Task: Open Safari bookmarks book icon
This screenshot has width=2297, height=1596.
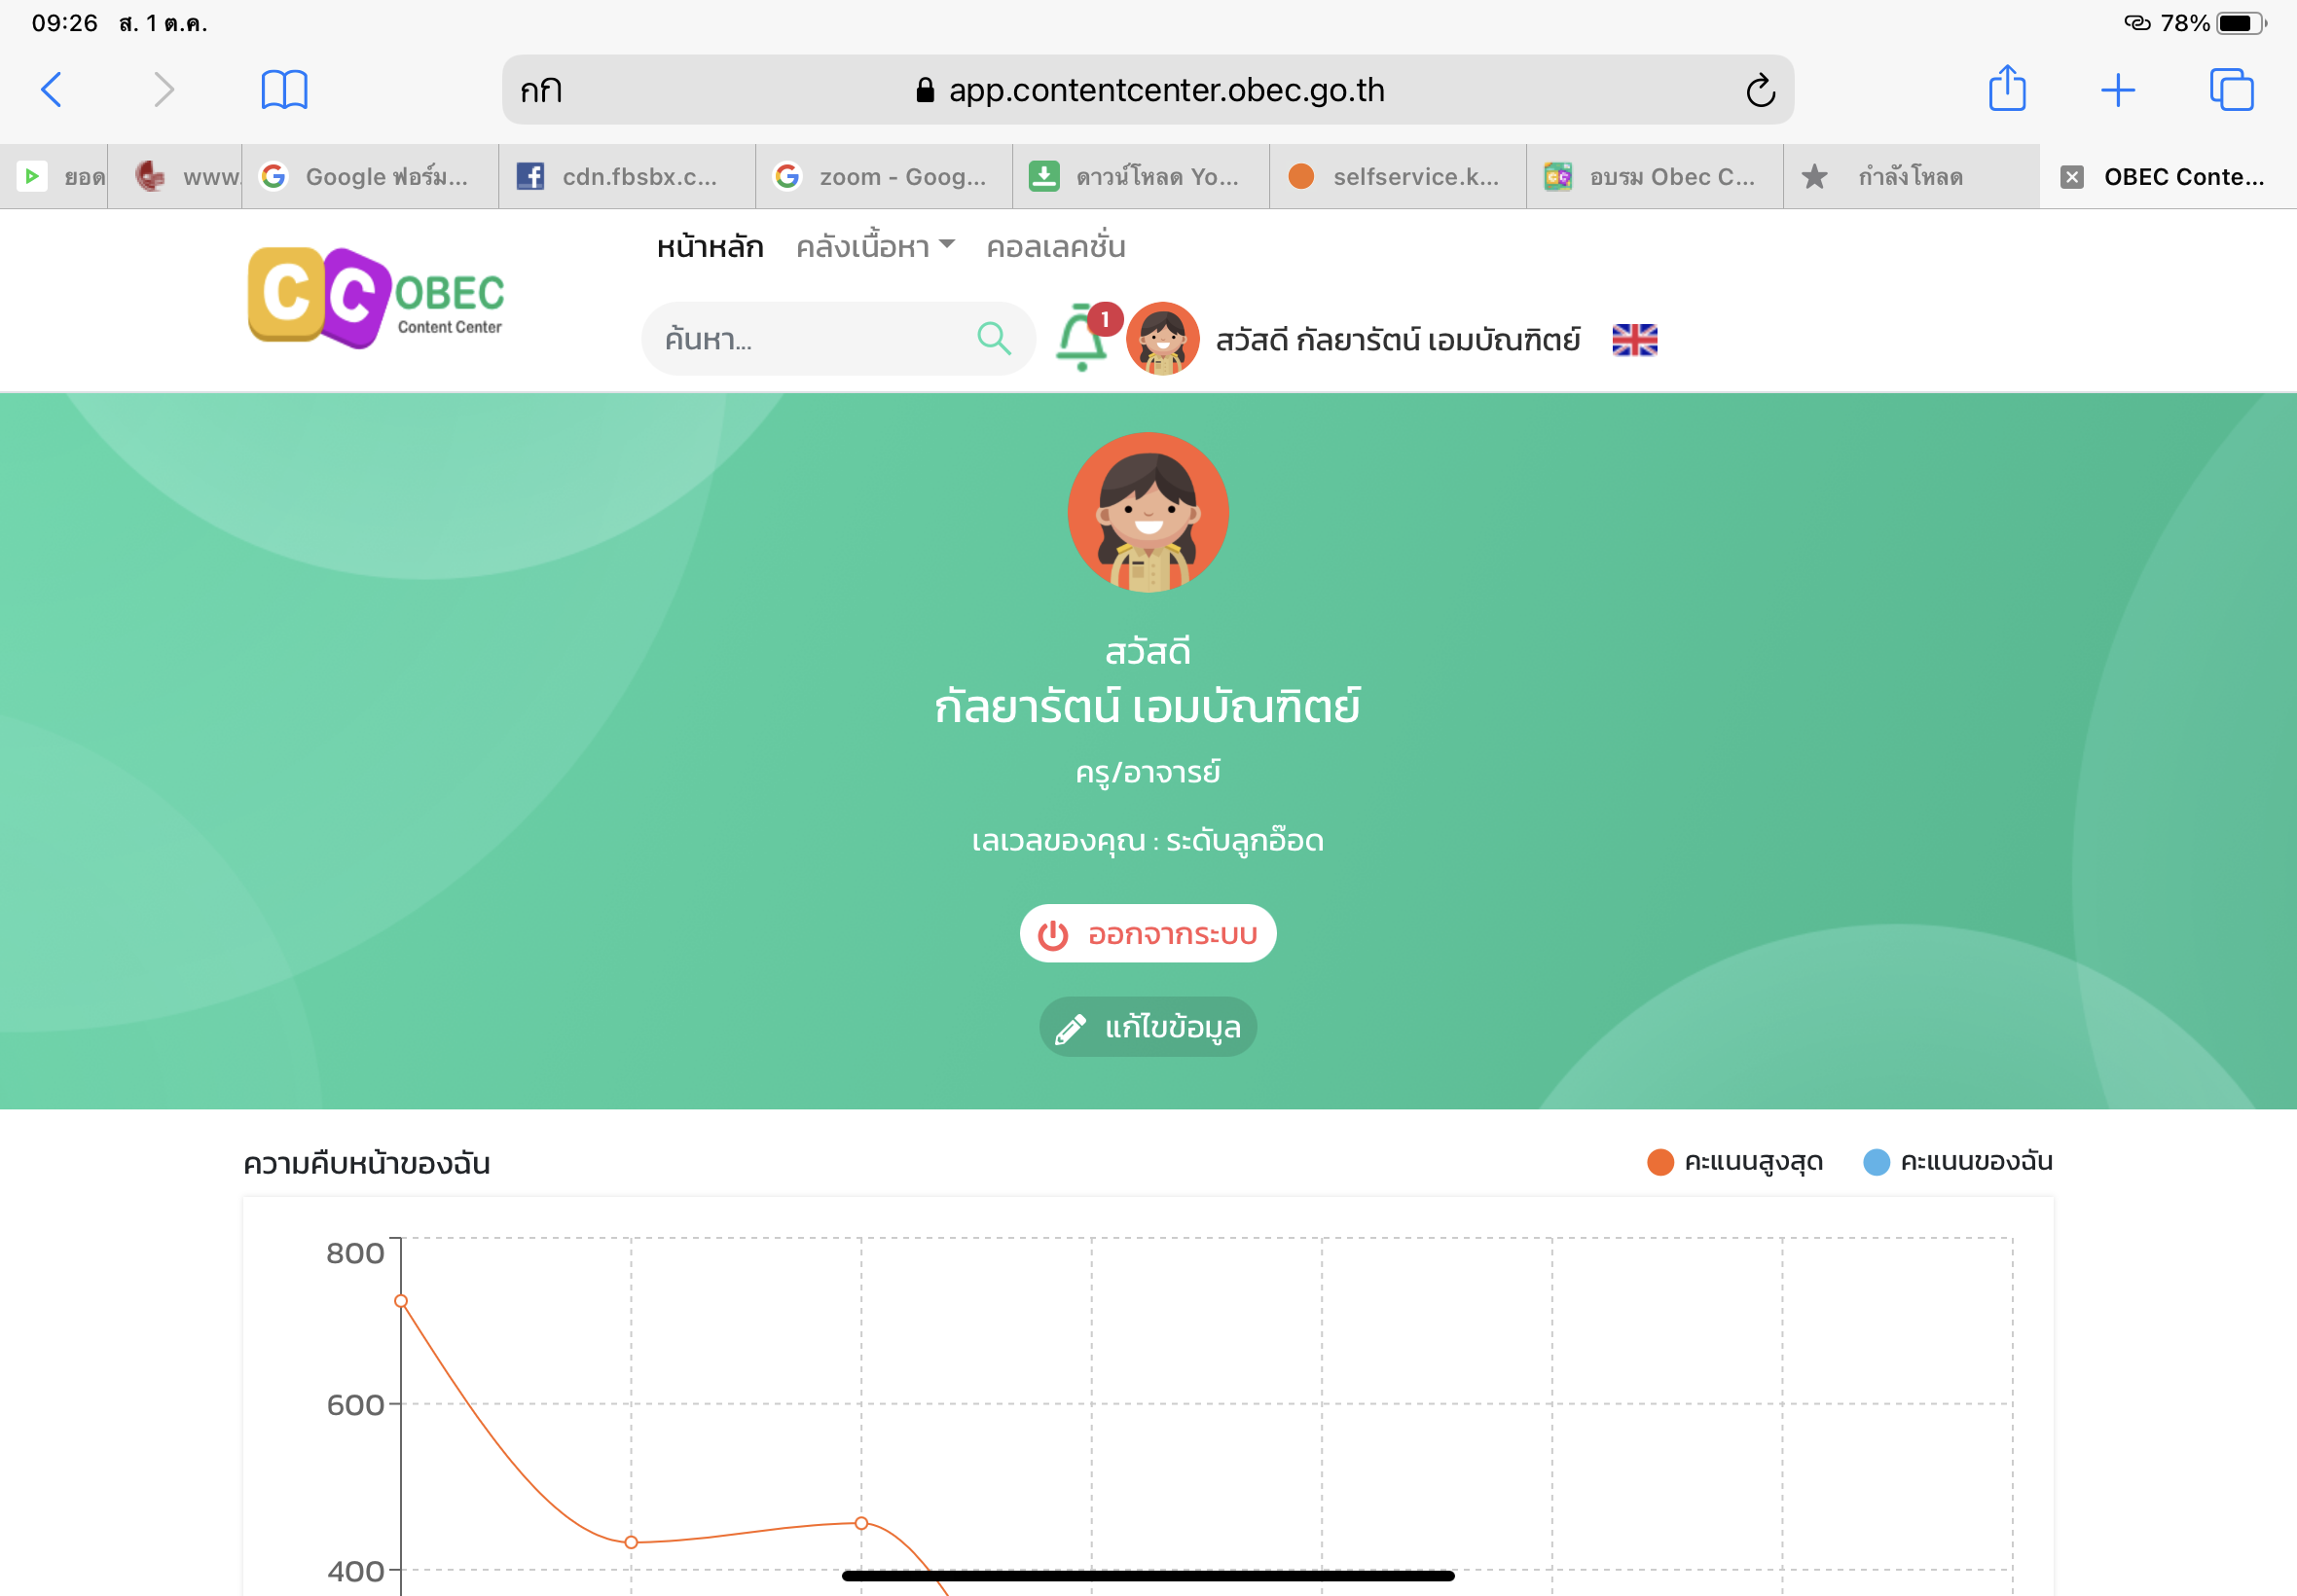Action: point(284,90)
